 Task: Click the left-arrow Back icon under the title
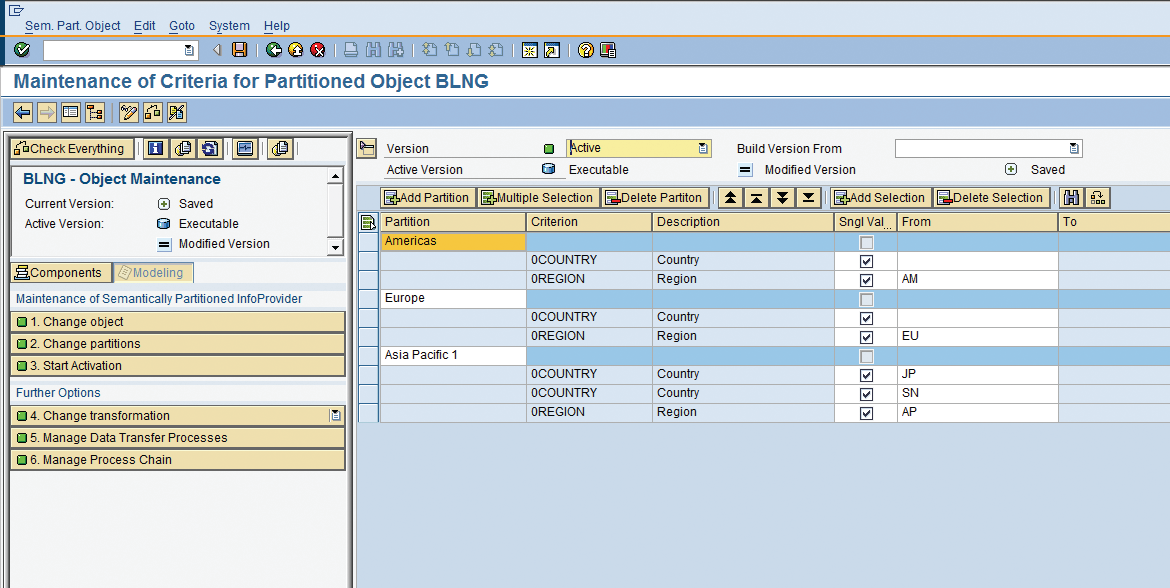click(22, 112)
